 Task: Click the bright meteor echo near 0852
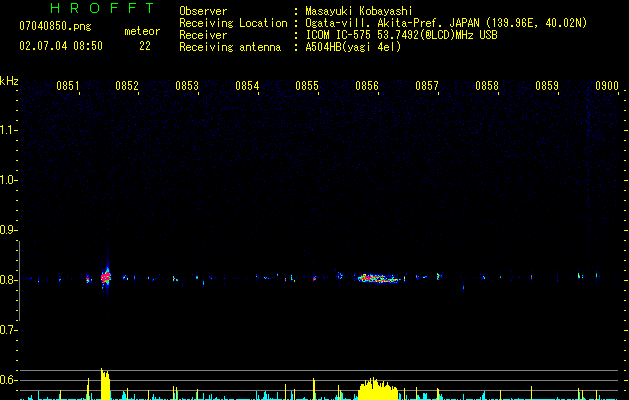(x=106, y=276)
